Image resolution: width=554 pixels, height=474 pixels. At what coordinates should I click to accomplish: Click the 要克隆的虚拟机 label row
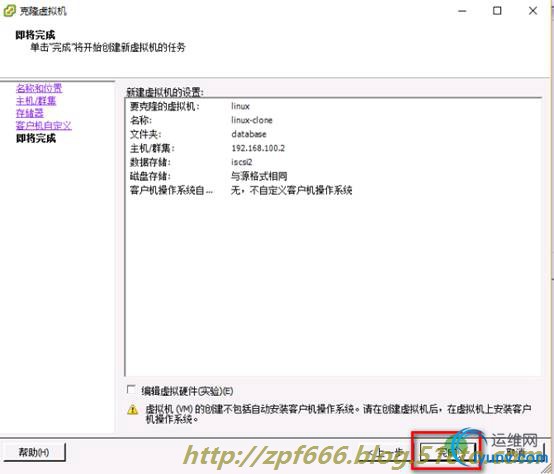[x=165, y=106]
